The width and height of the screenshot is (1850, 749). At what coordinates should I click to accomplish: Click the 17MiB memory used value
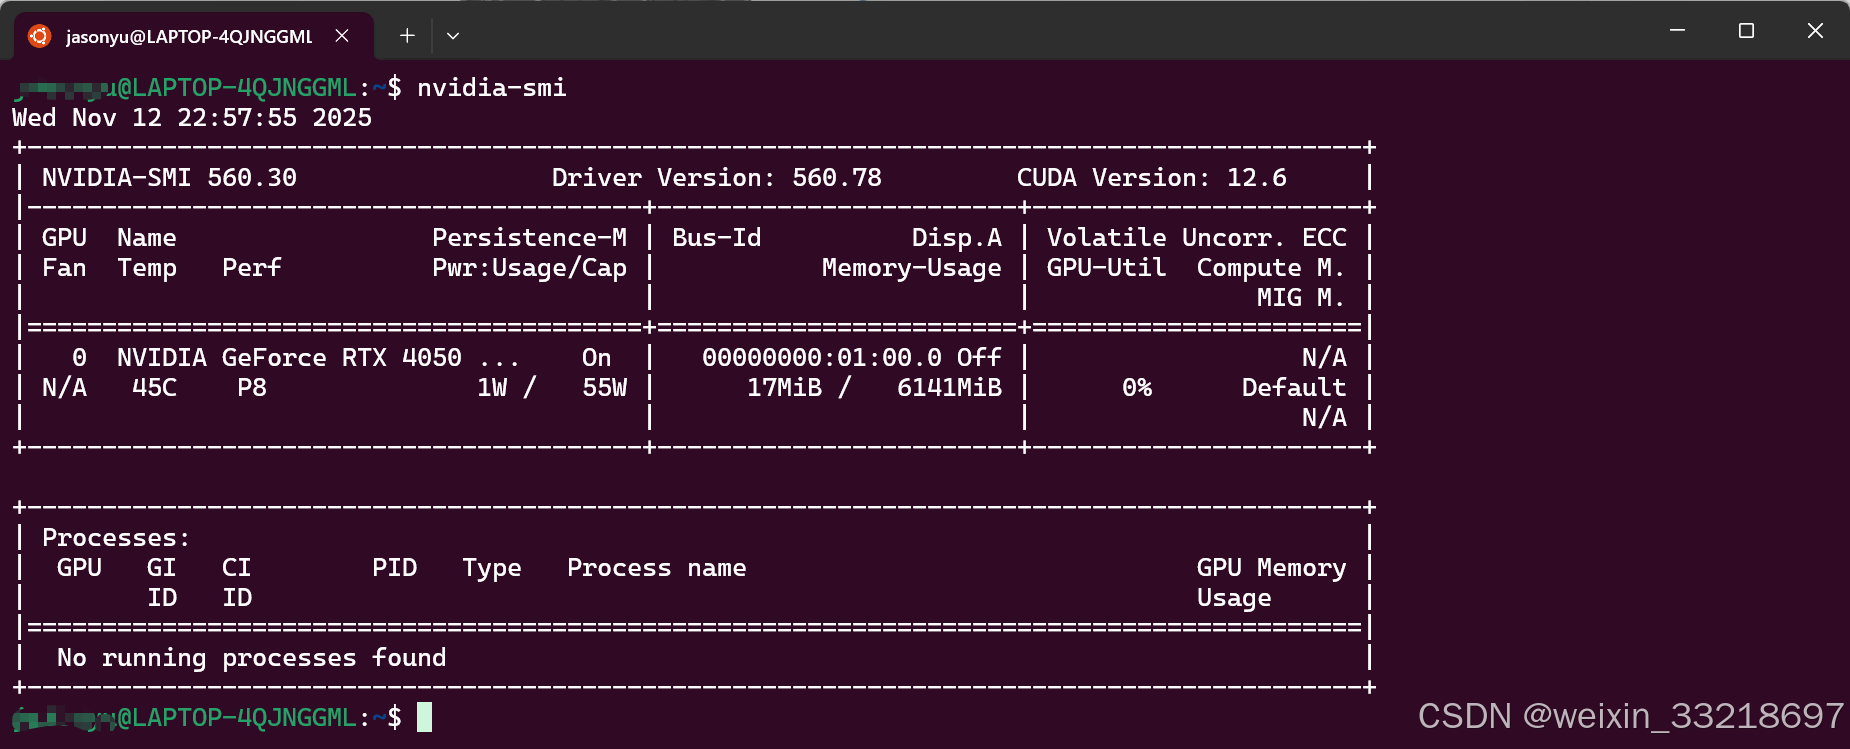[x=784, y=388]
